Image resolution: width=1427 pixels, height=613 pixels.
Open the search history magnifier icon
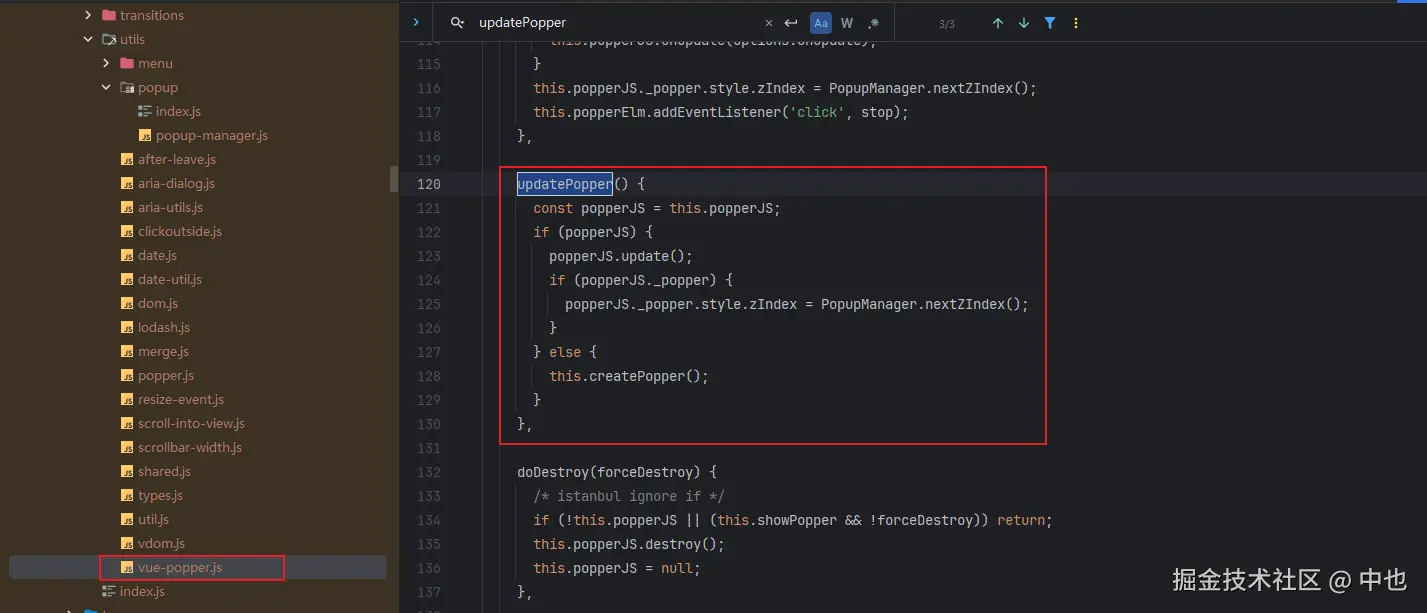457,22
